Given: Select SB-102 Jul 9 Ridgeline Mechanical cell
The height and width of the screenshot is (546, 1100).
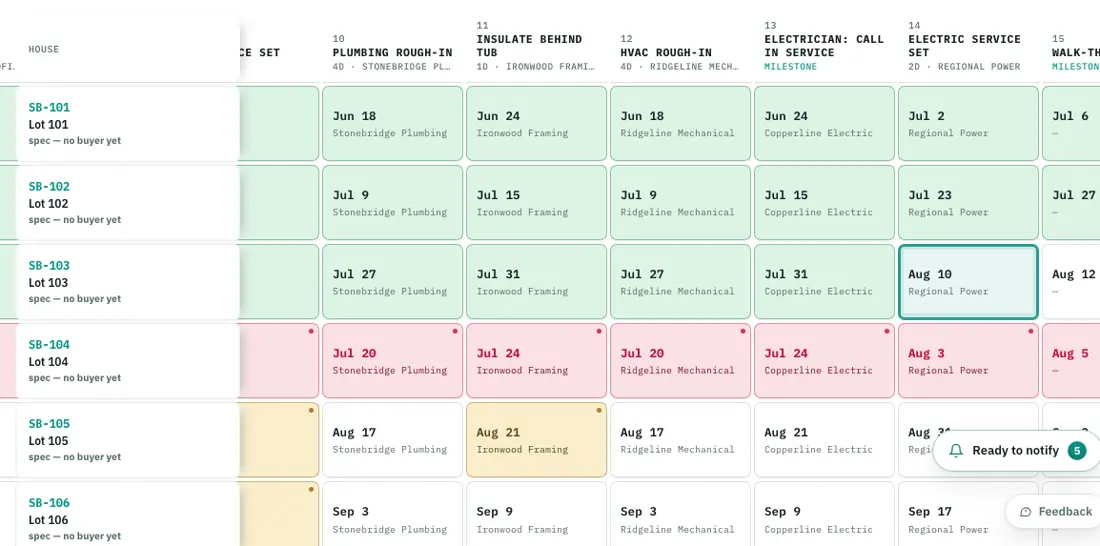Looking at the screenshot, I should tap(680, 203).
